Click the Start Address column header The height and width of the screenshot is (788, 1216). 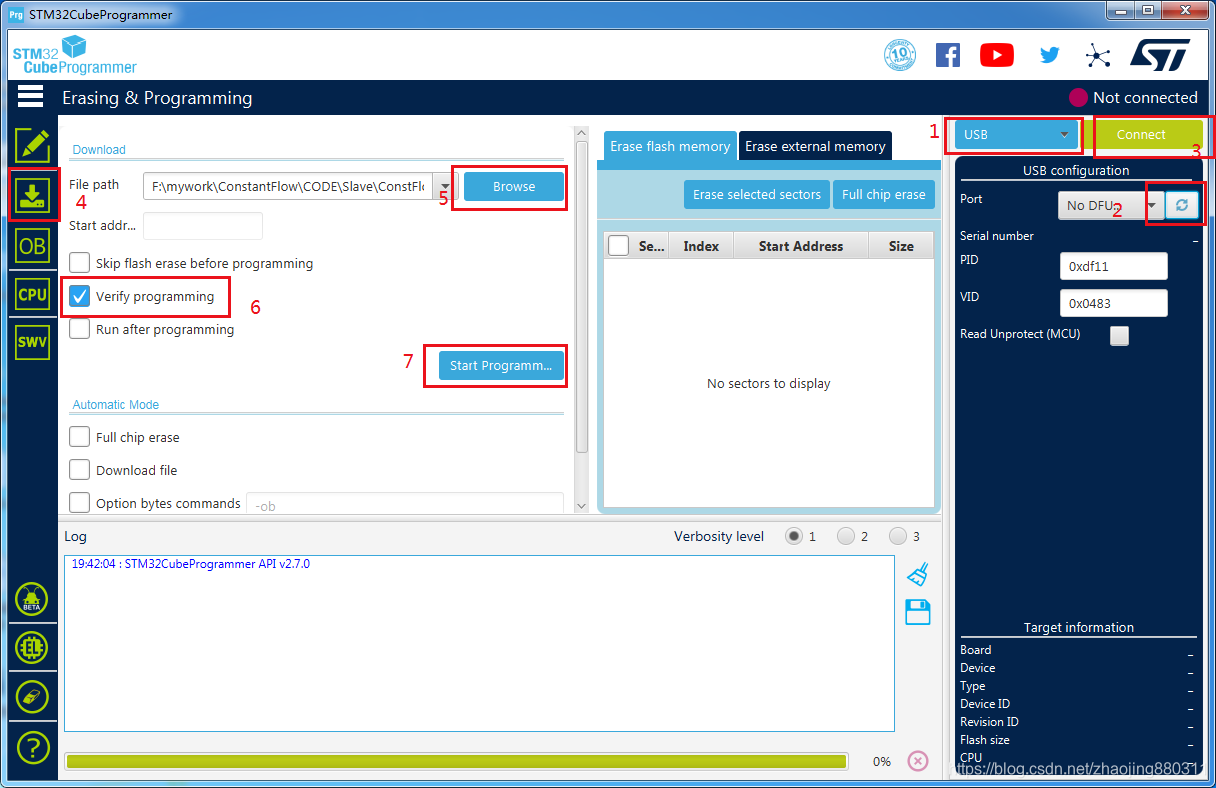pos(801,246)
